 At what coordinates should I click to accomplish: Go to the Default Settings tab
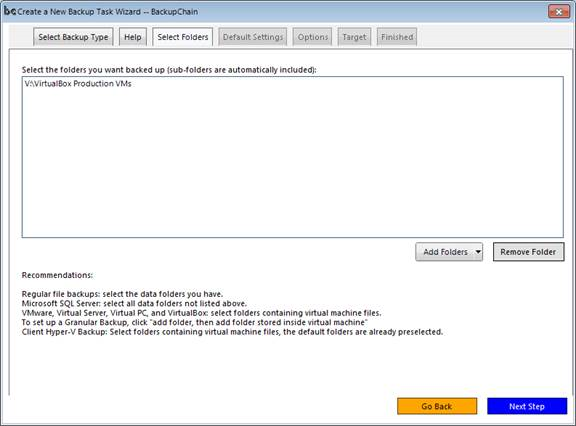pos(253,37)
